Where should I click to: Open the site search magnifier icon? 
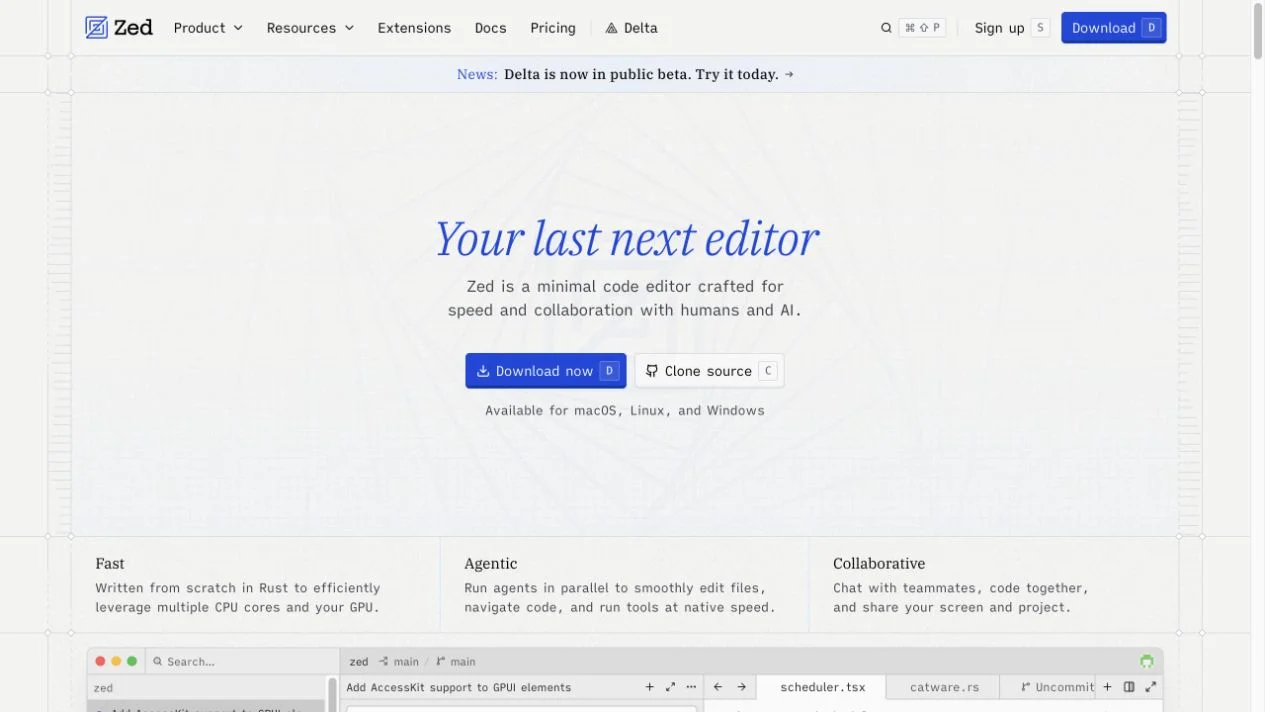coord(886,28)
